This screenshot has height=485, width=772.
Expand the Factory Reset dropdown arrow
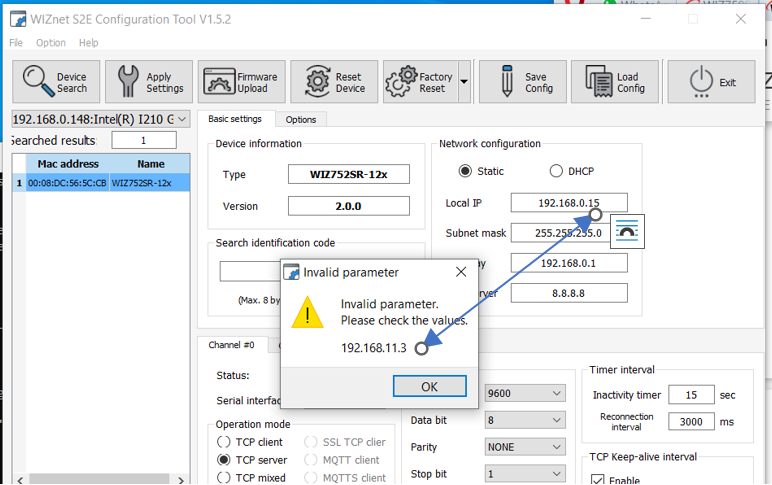point(464,82)
